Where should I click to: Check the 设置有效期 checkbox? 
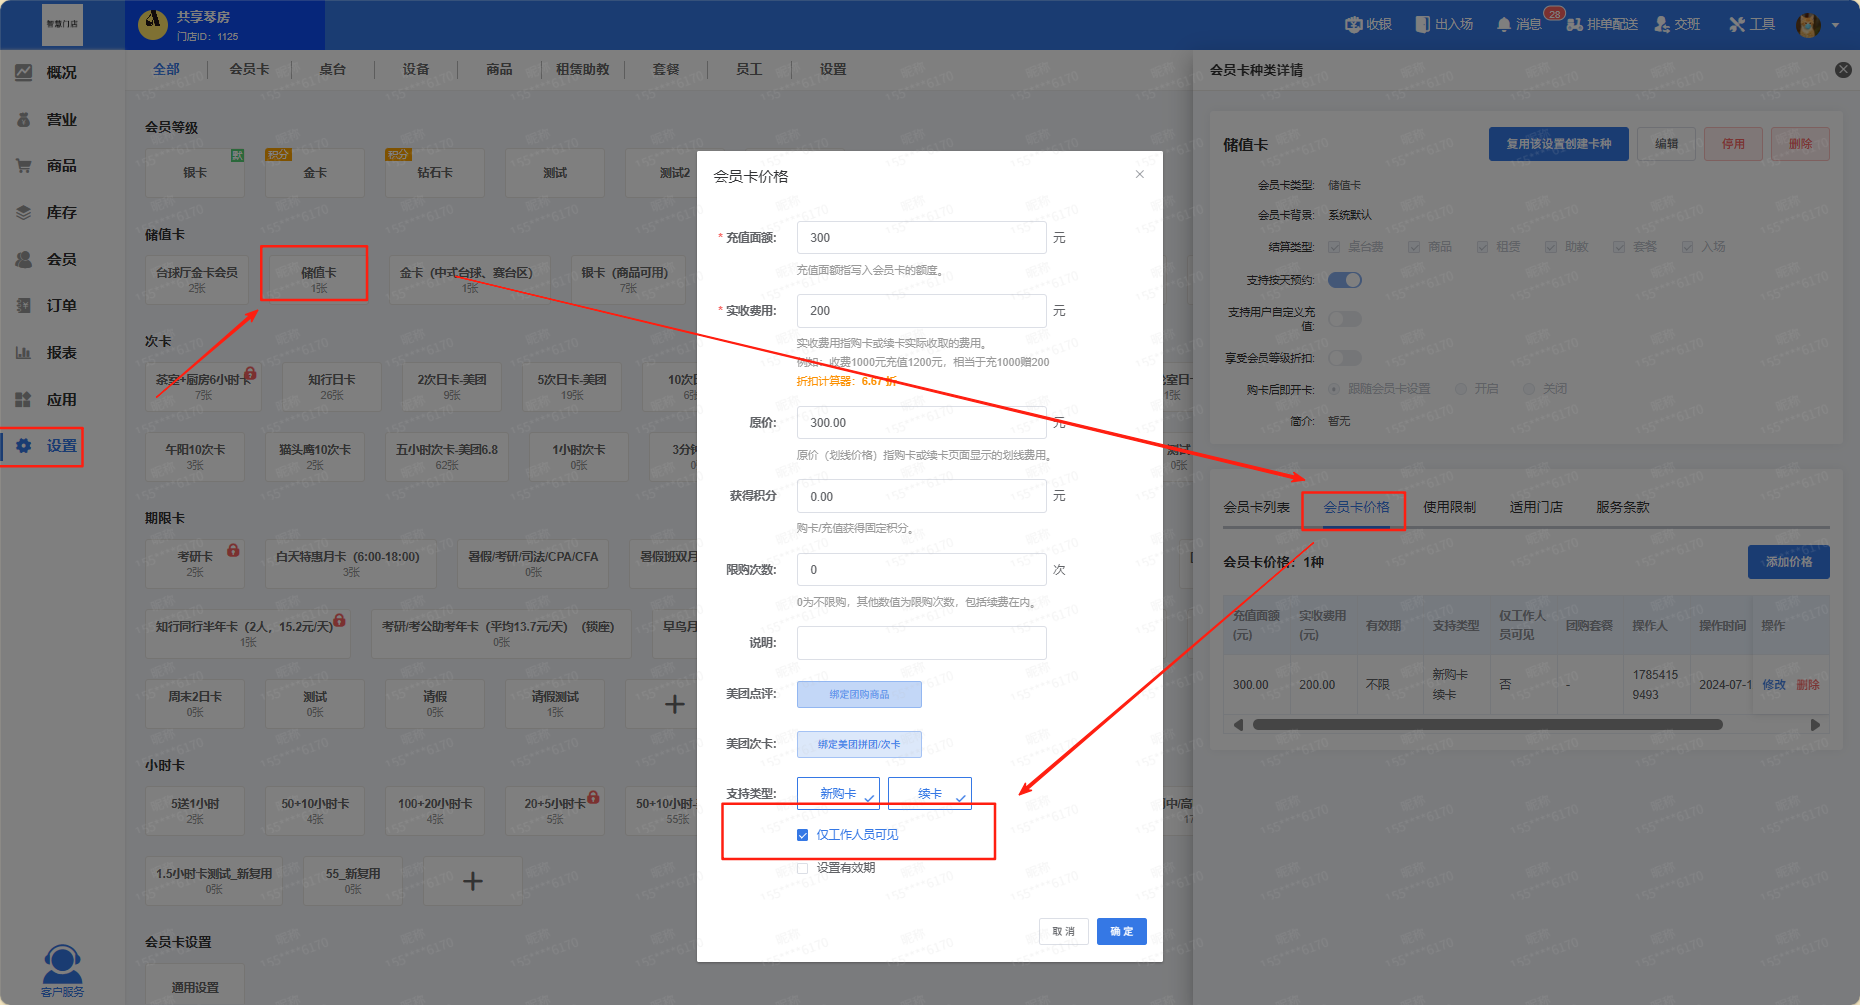(802, 868)
